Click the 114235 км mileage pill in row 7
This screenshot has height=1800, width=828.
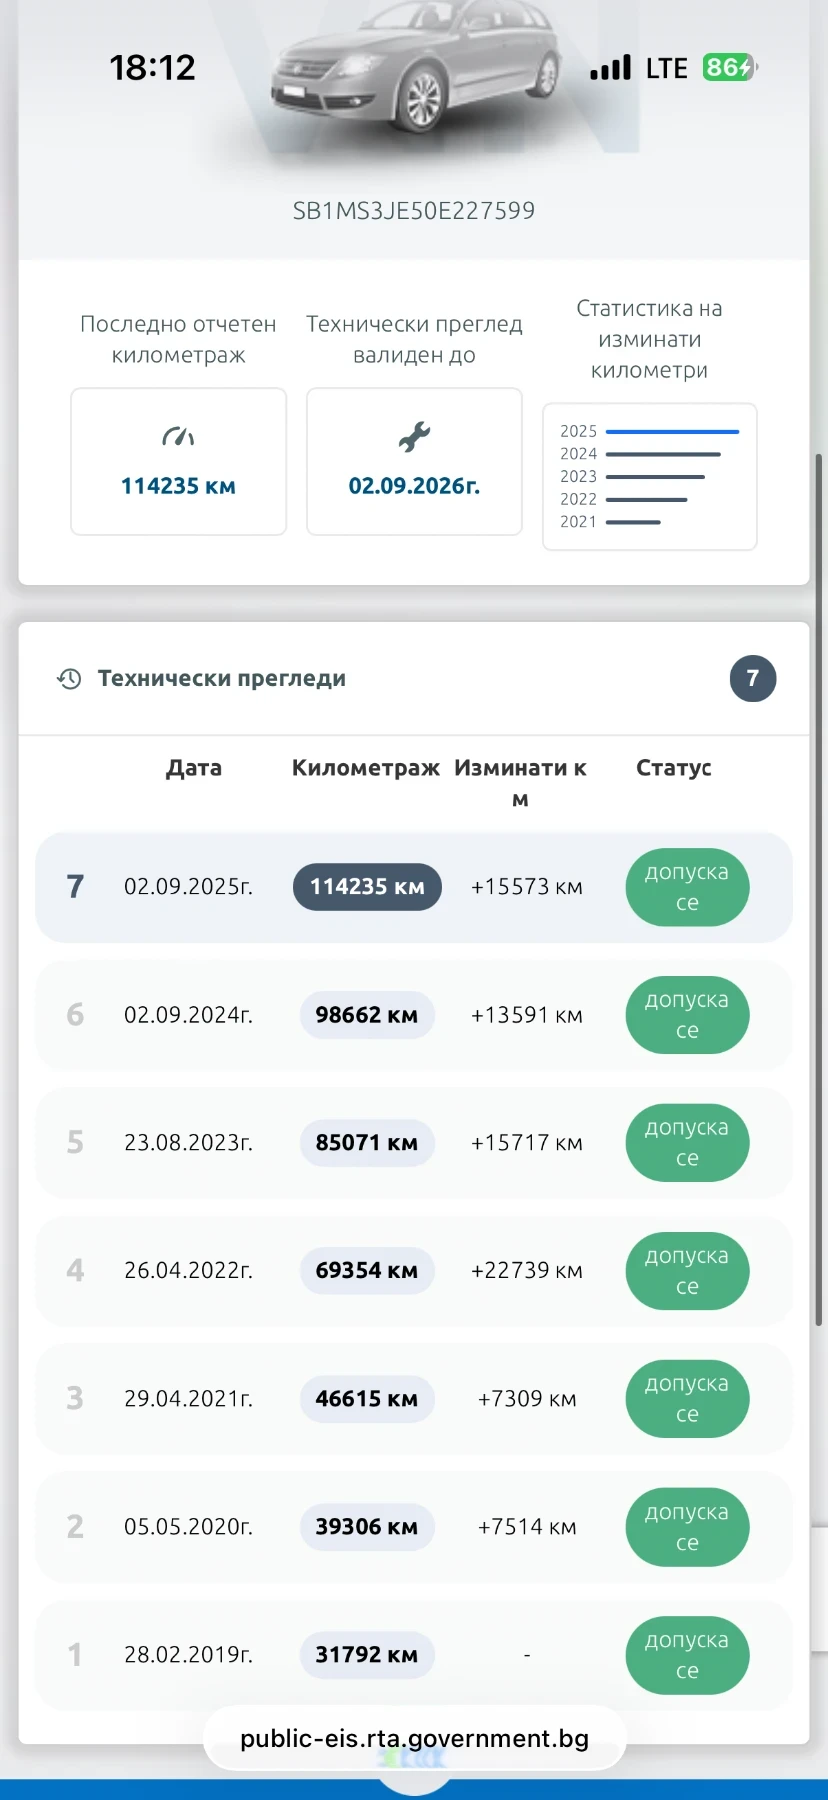[x=367, y=887]
